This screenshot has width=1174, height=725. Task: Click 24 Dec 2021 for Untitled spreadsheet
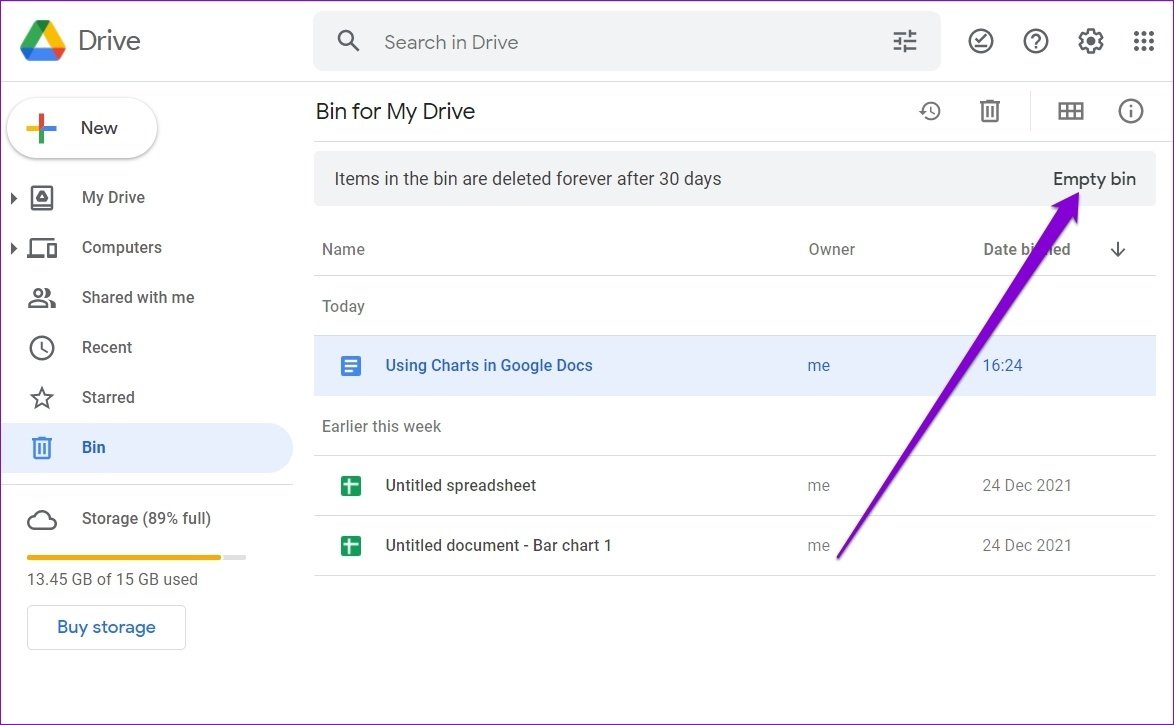coord(1027,485)
